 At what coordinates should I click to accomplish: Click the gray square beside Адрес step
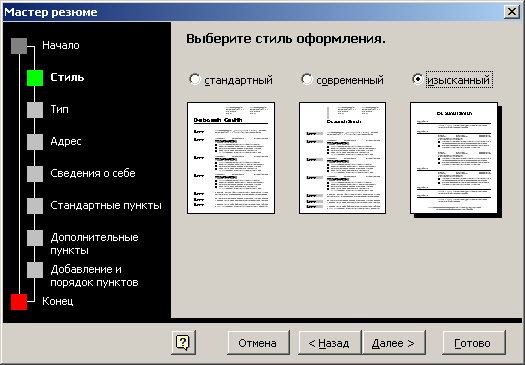pyautogui.click(x=35, y=142)
